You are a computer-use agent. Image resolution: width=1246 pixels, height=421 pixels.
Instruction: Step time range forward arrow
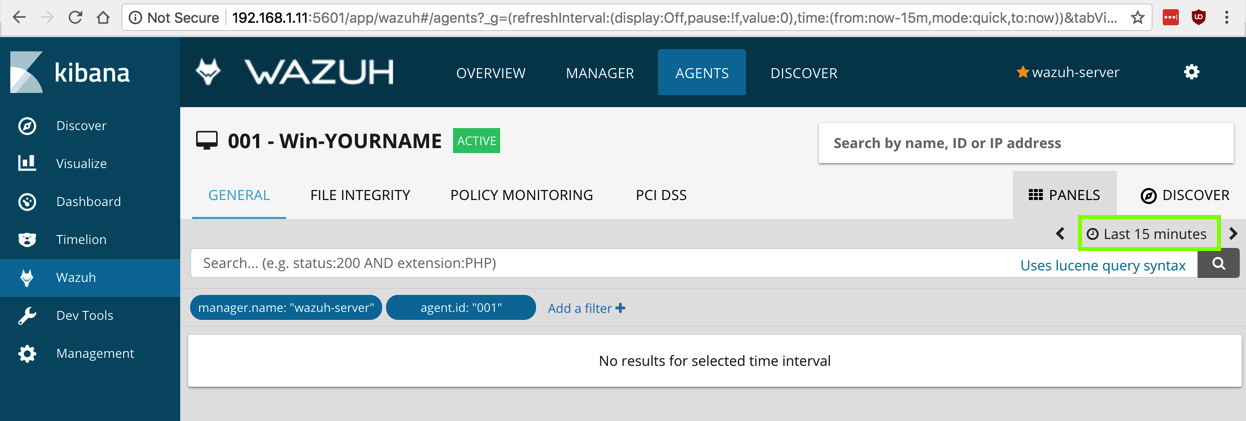(1233, 234)
